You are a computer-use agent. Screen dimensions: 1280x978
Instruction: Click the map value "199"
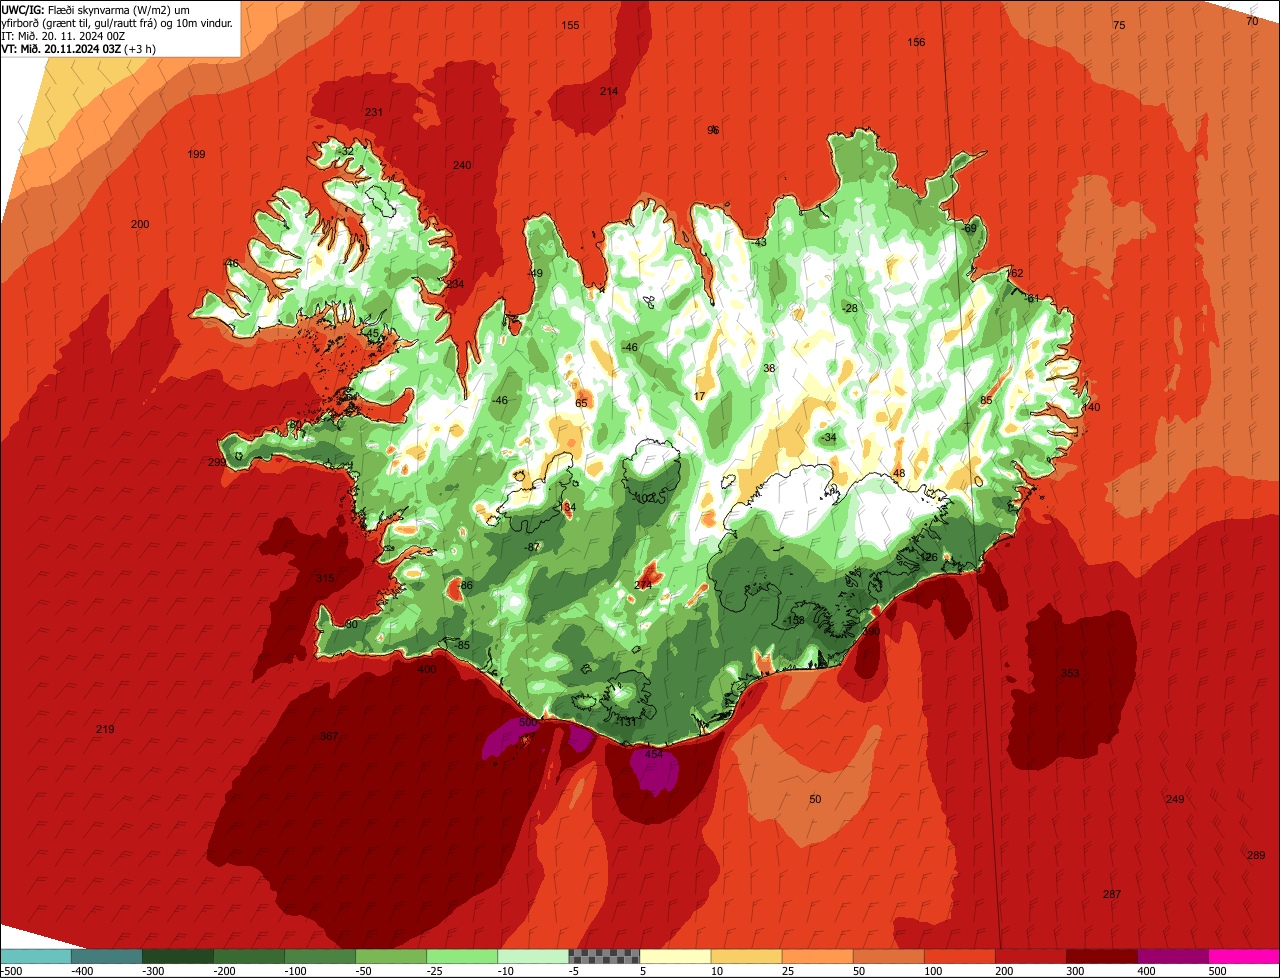point(196,154)
